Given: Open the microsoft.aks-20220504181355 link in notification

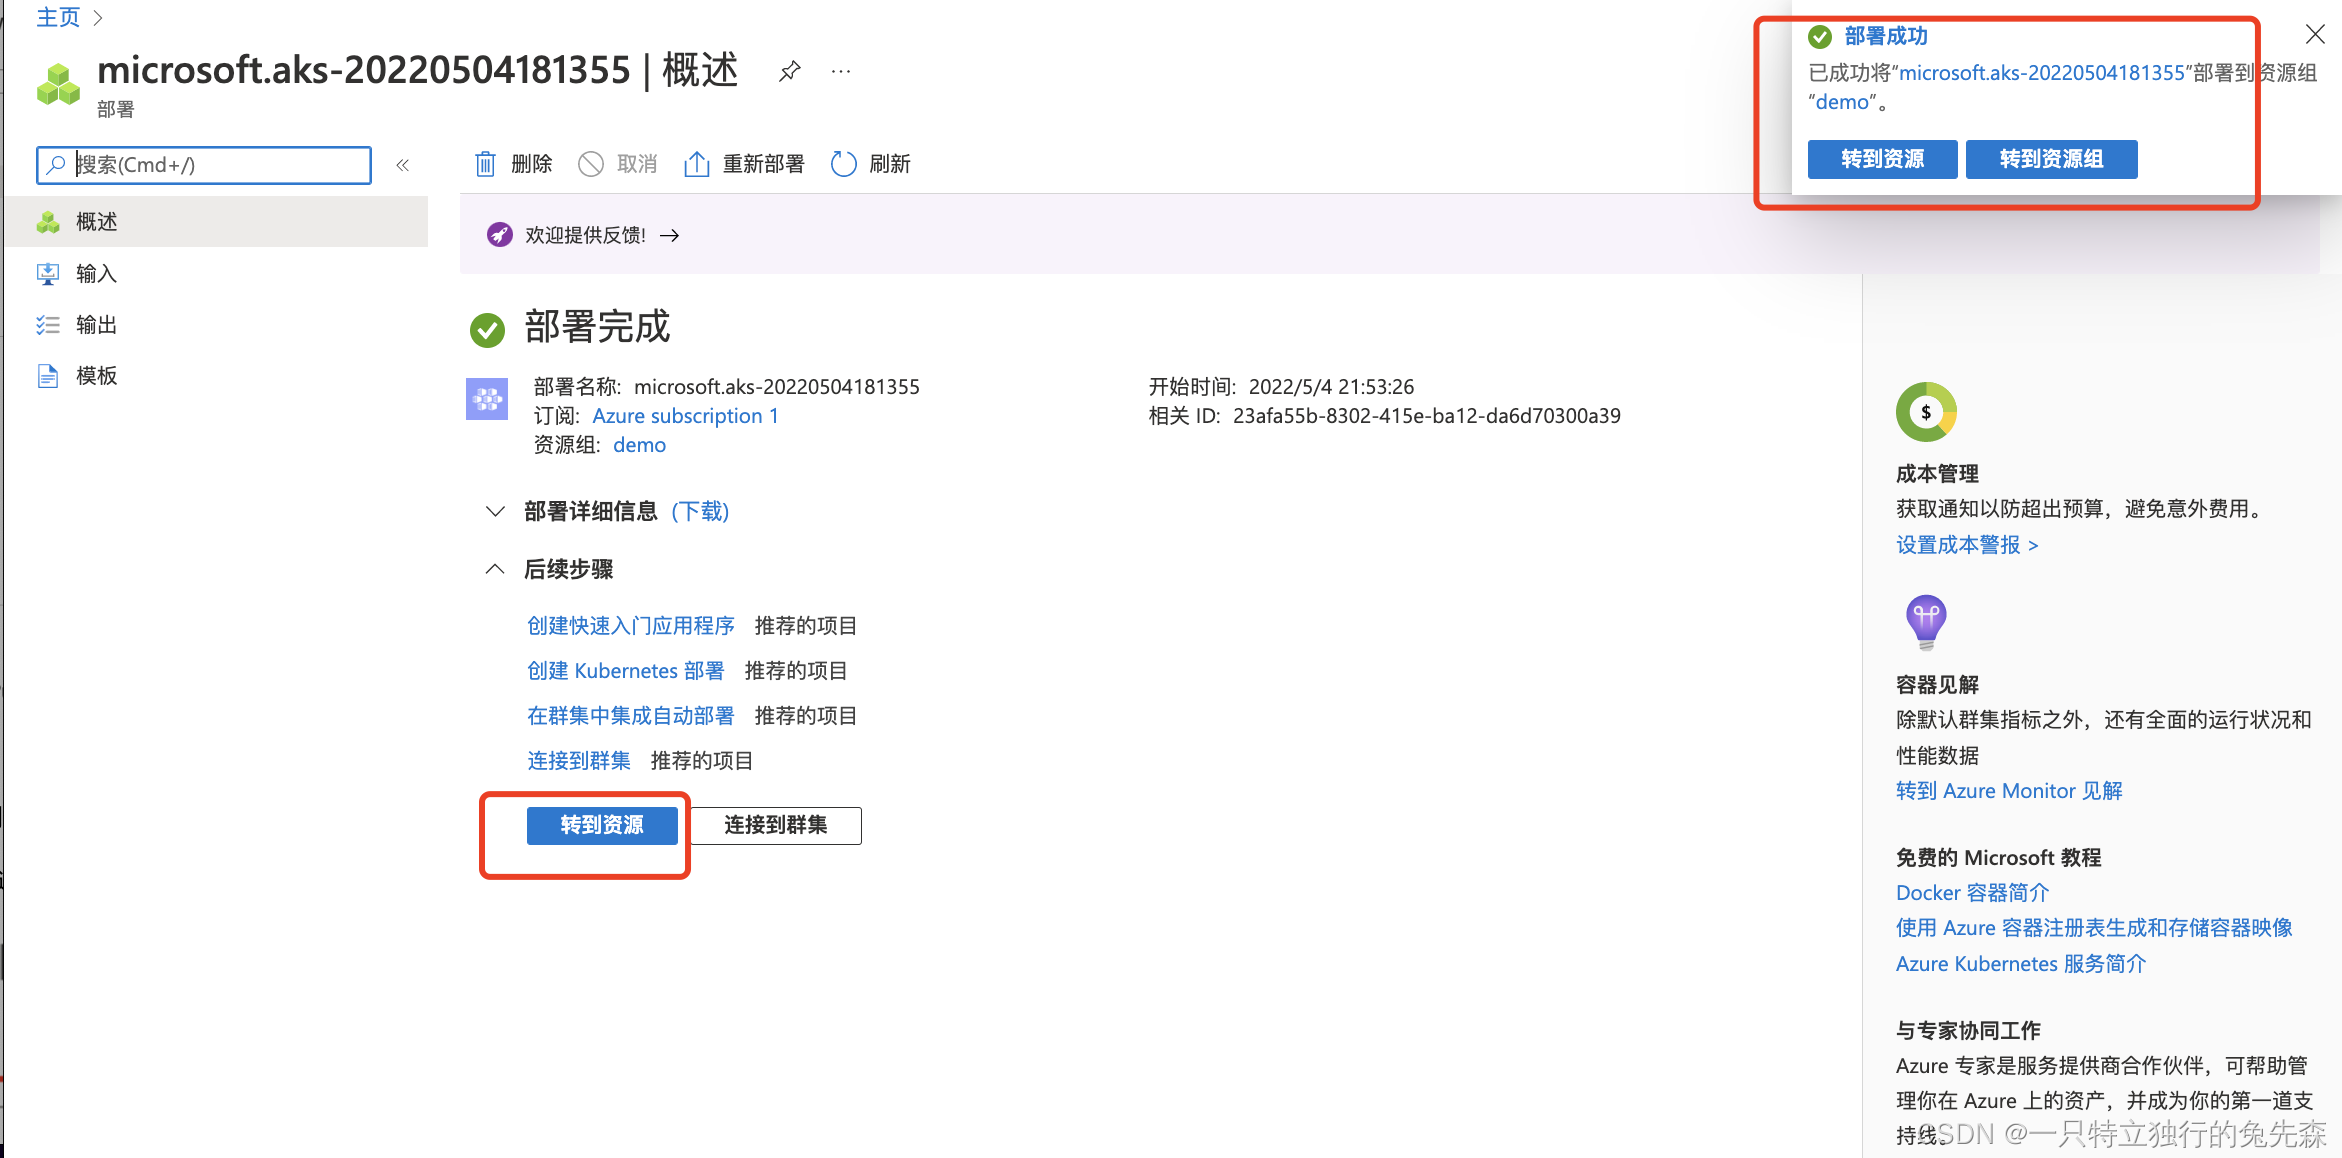Looking at the screenshot, I should pyautogui.click(x=2042, y=73).
